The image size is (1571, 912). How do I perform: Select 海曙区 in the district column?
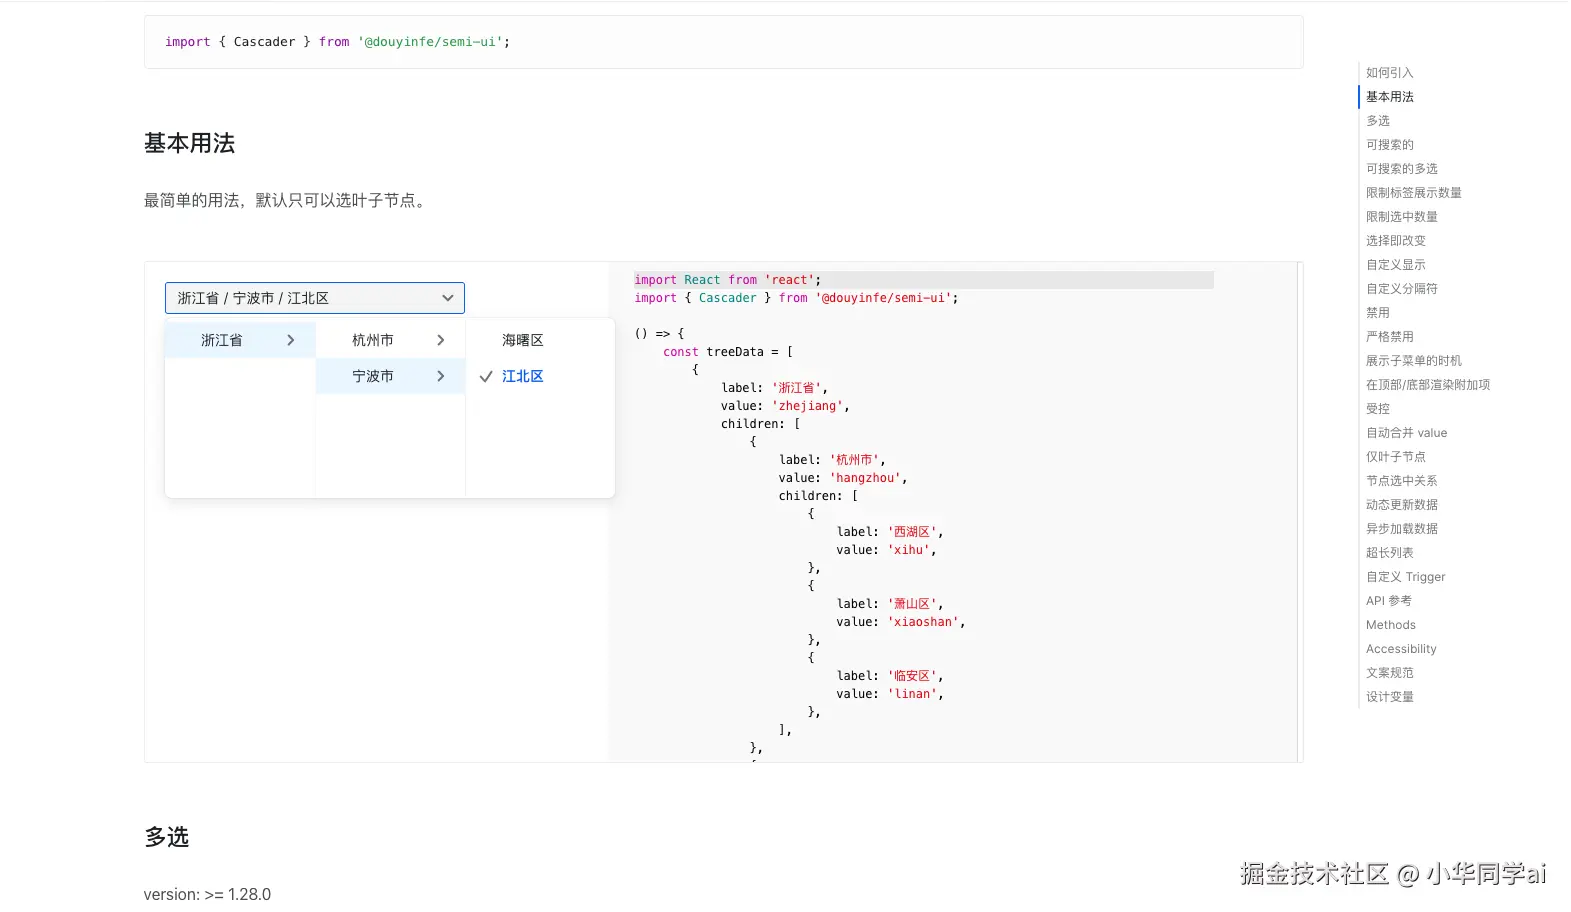click(523, 341)
